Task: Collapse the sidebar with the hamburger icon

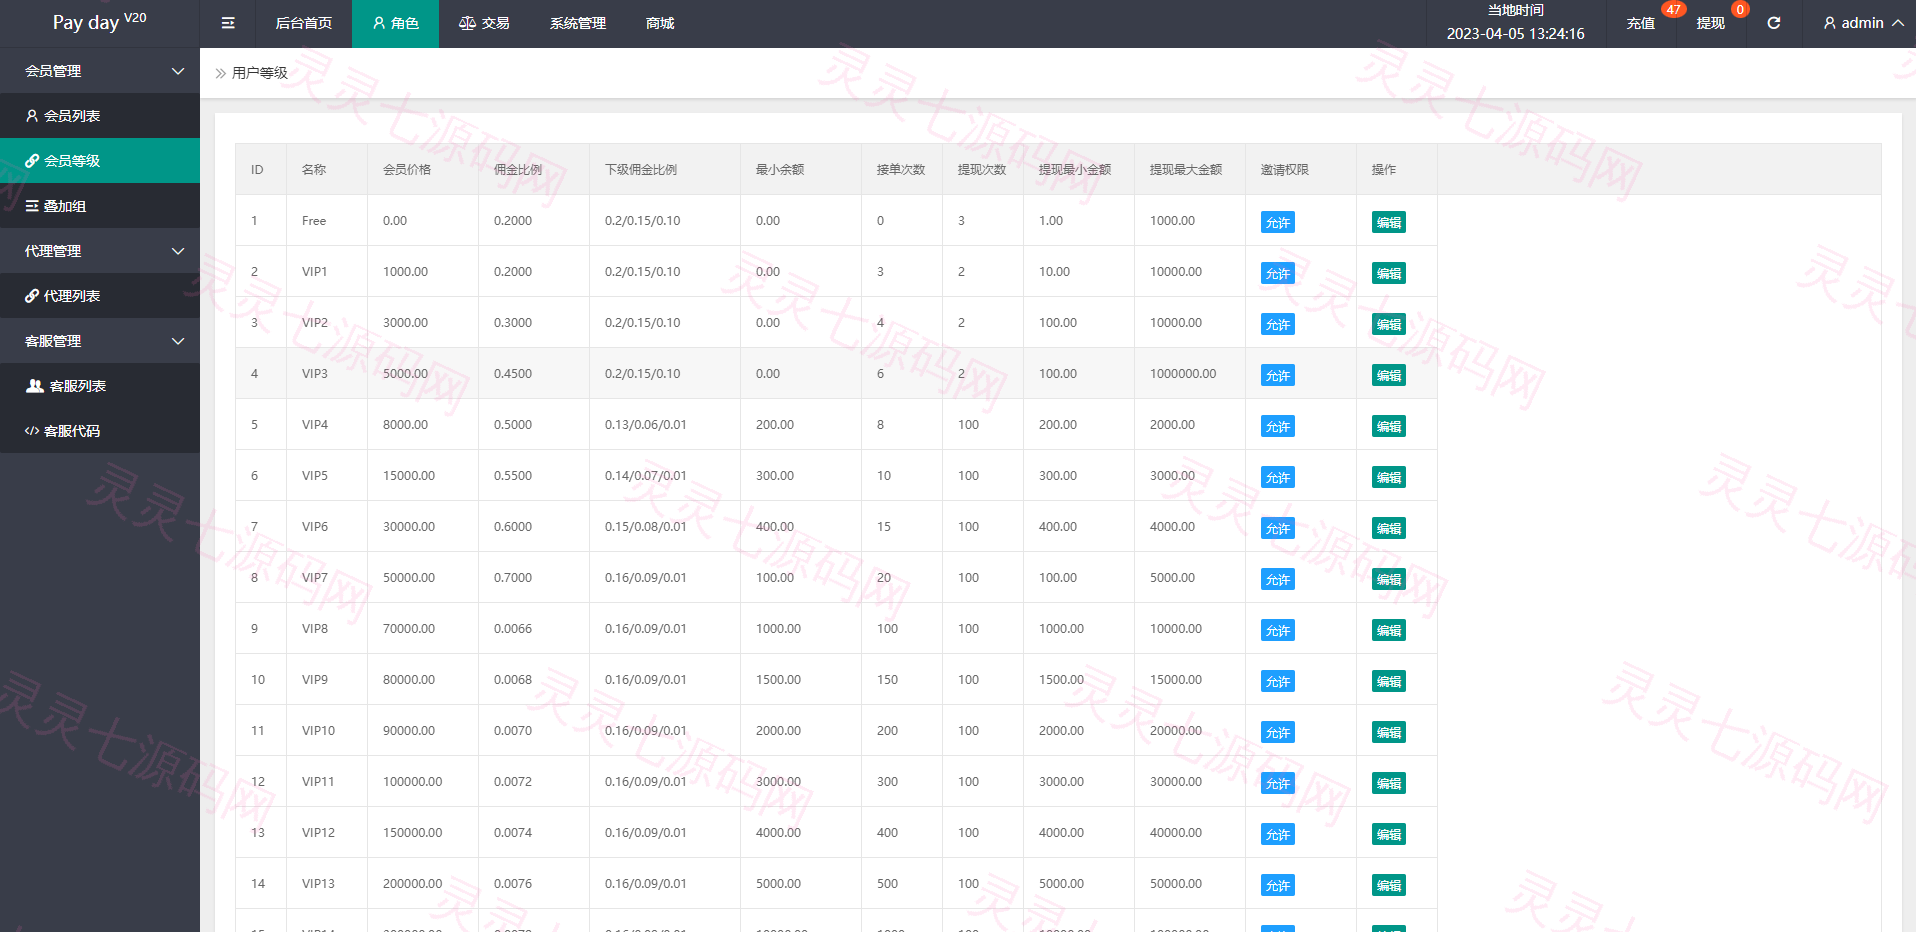Action: (x=228, y=23)
